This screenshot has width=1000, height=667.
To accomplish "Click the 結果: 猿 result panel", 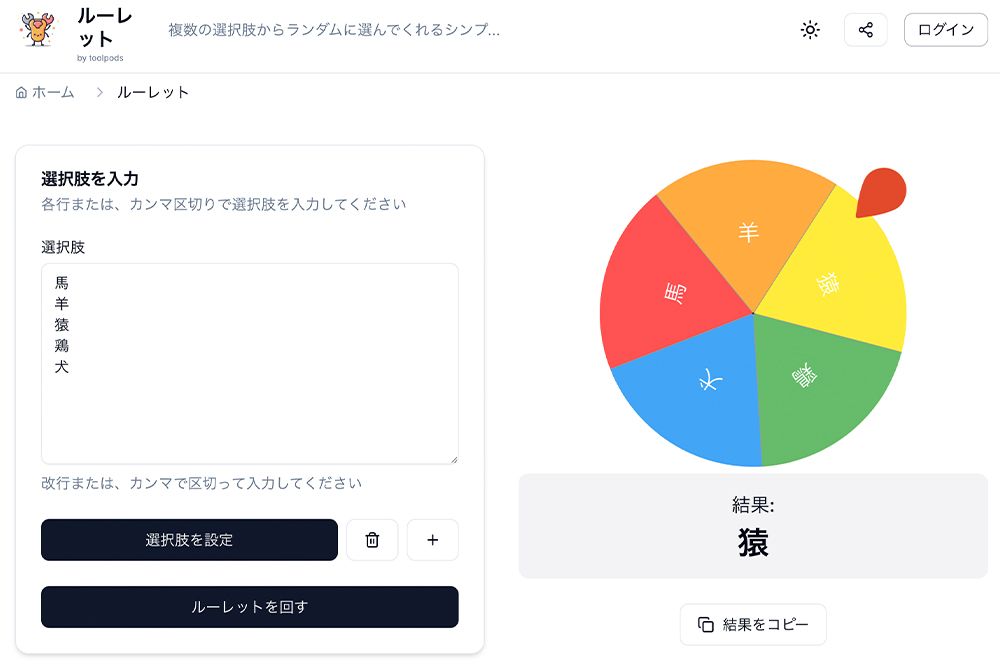I will click(x=753, y=525).
